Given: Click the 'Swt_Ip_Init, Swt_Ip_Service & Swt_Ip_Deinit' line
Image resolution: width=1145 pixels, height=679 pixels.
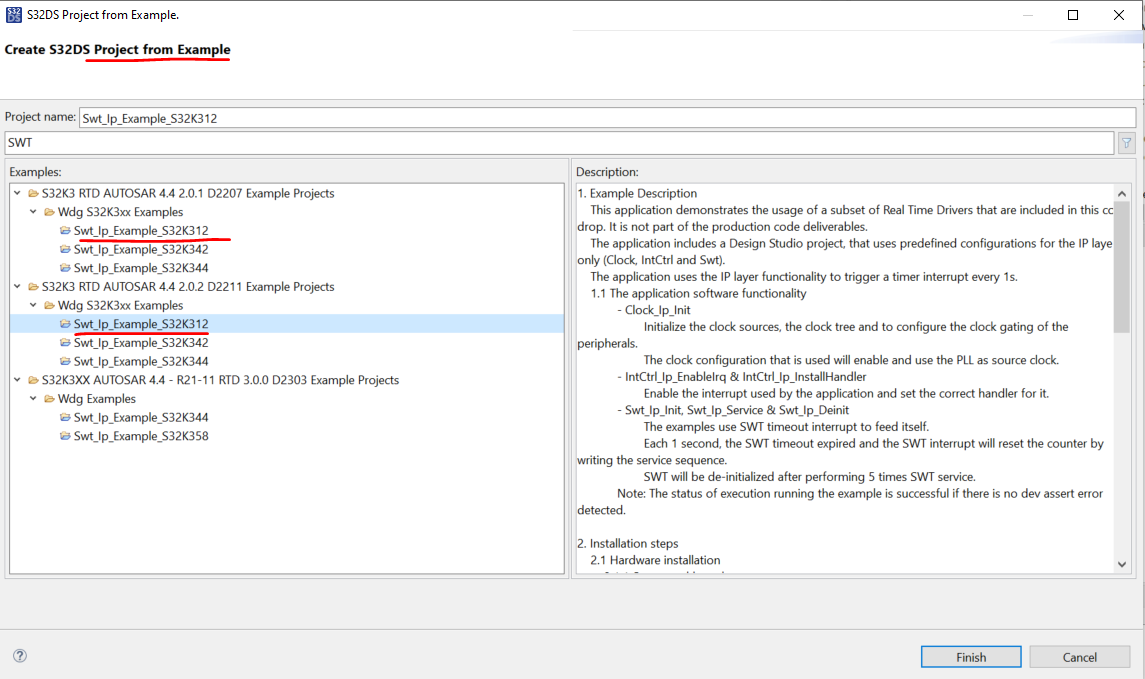Looking at the screenshot, I should (733, 410).
